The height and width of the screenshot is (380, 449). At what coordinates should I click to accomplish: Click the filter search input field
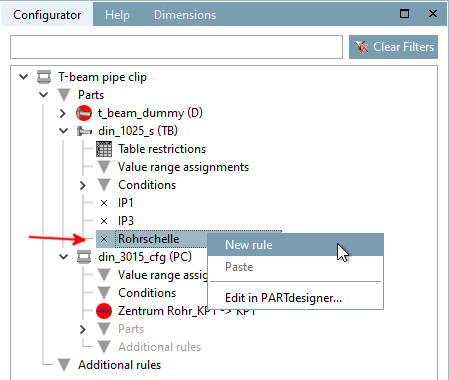tap(176, 47)
